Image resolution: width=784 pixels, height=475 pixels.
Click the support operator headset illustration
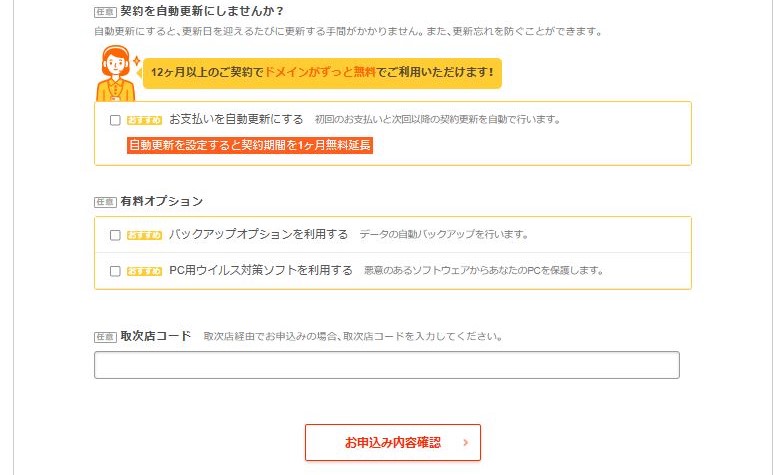116,74
